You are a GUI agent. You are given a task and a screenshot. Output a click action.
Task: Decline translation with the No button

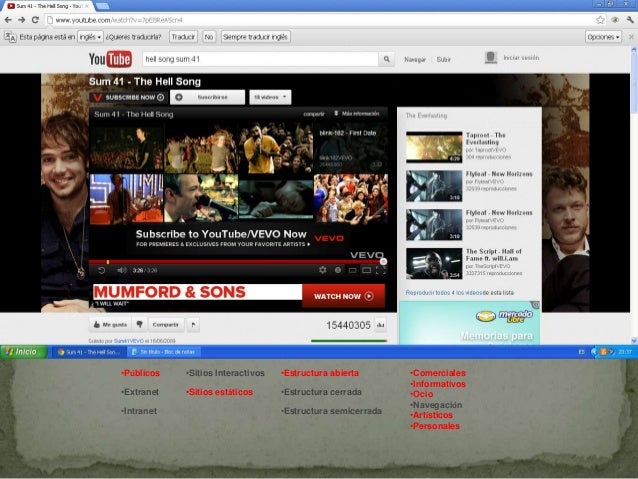pyautogui.click(x=209, y=37)
